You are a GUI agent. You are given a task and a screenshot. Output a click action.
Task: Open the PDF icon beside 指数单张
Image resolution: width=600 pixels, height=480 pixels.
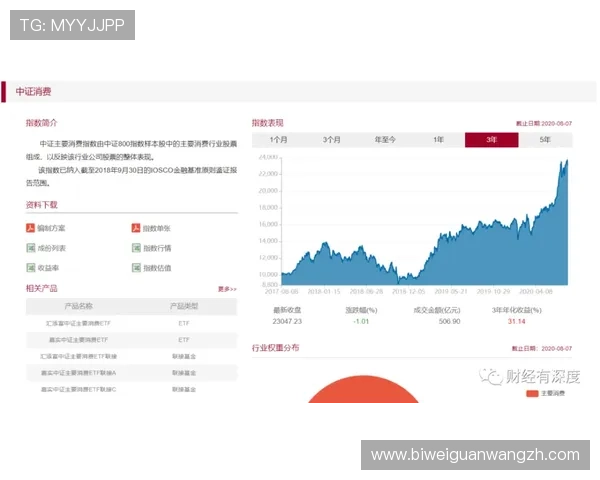[136, 228]
